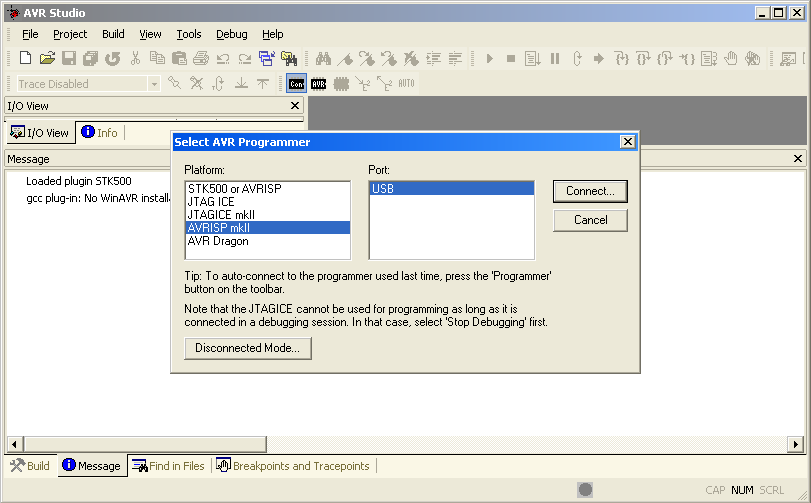Click the Disconnected Mode... button

coord(248,348)
